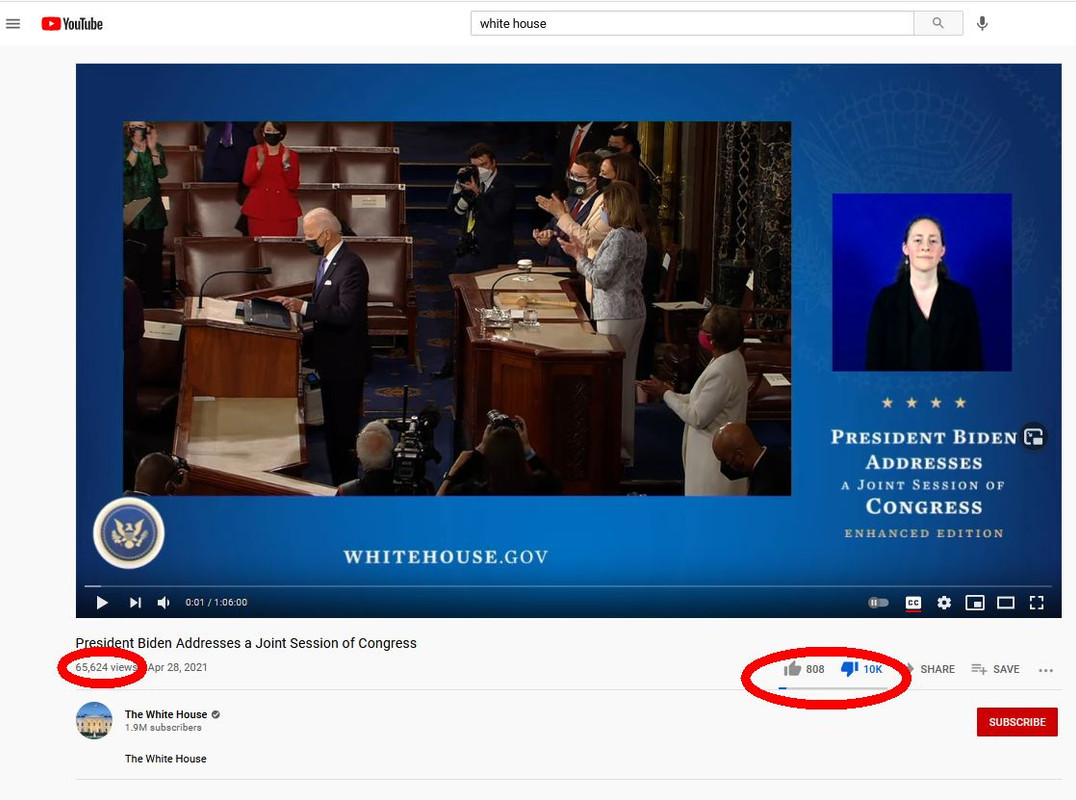Switch to theater mode
Image resolution: width=1076 pixels, height=800 pixels.
click(x=1005, y=602)
